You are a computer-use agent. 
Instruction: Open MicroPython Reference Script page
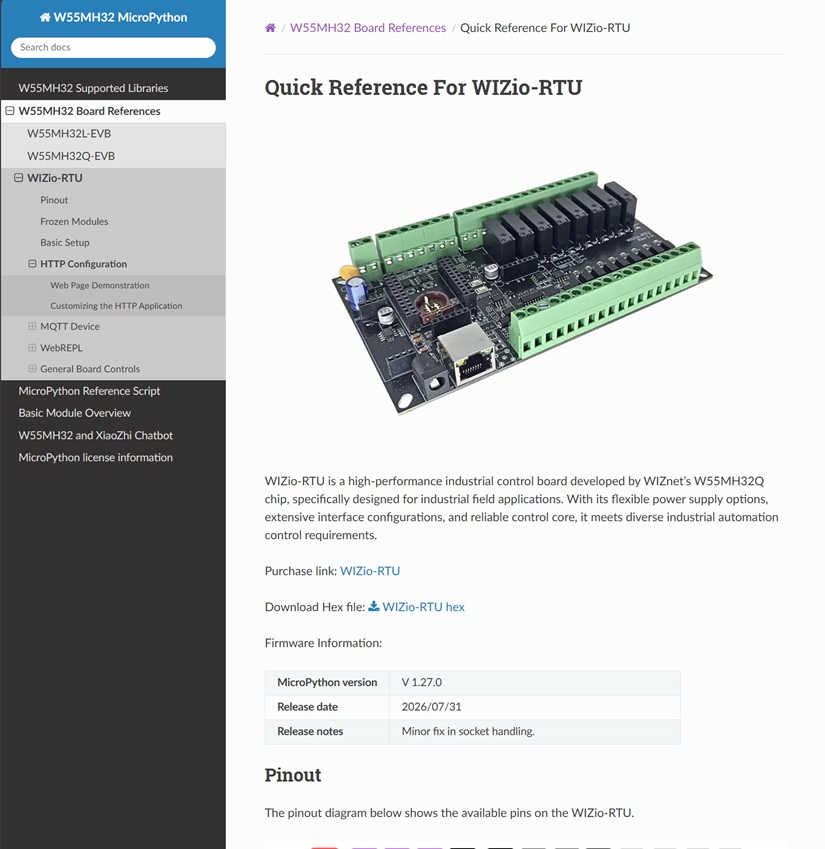[89, 391]
